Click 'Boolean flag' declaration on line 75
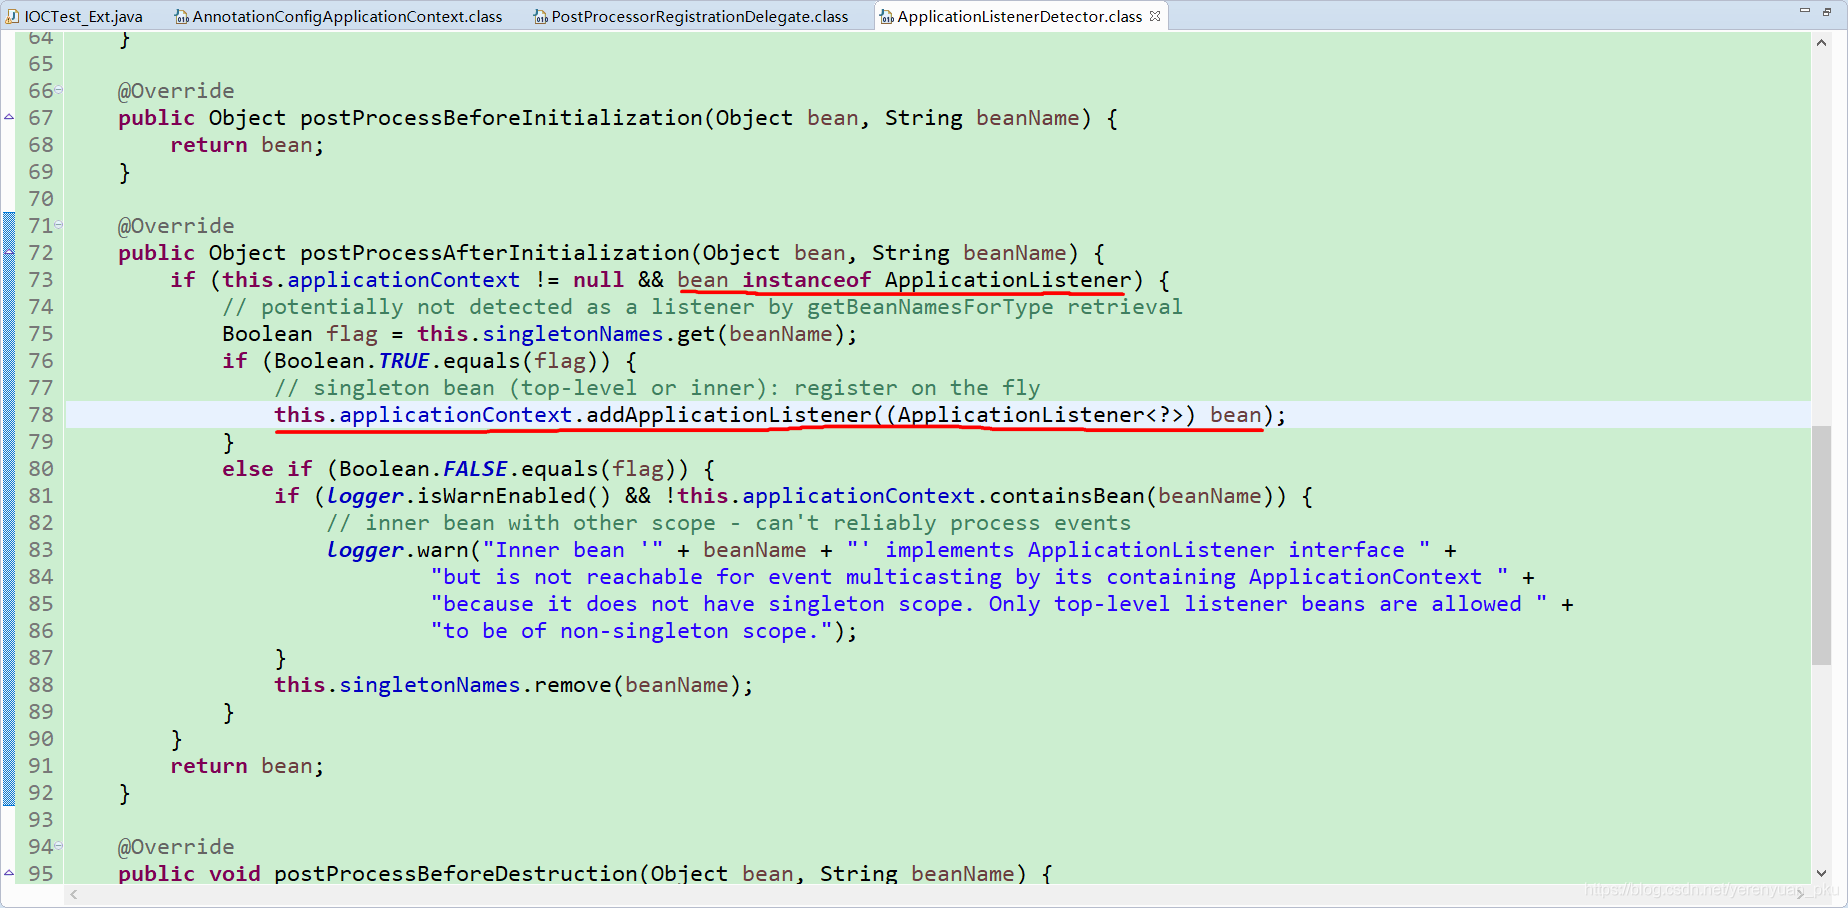 (300, 334)
